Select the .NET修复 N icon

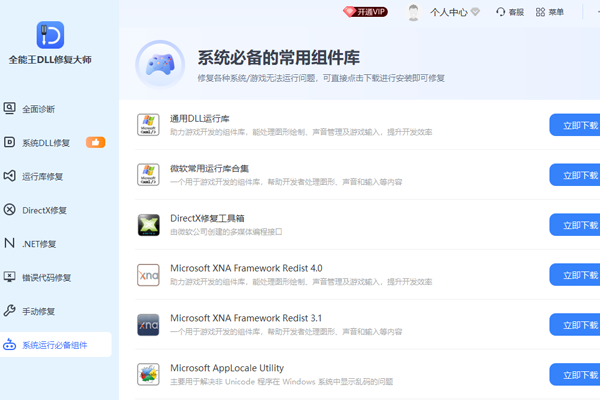pyautogui.click(x=10, y=243)
